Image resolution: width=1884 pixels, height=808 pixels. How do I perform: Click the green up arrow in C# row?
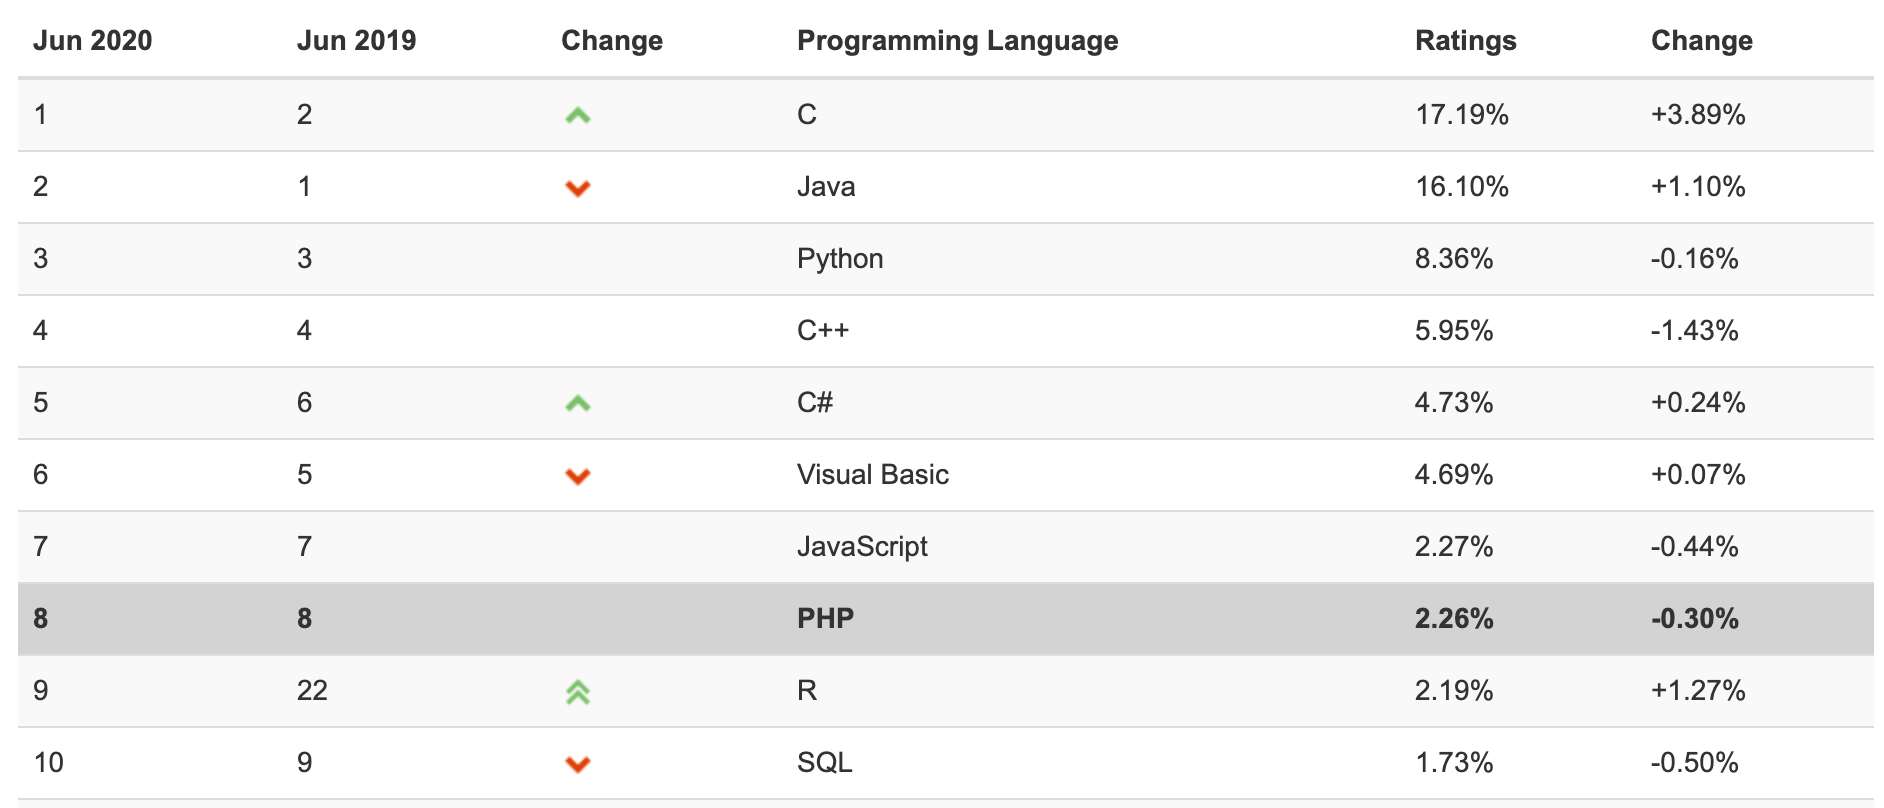[x=577, y=404]
